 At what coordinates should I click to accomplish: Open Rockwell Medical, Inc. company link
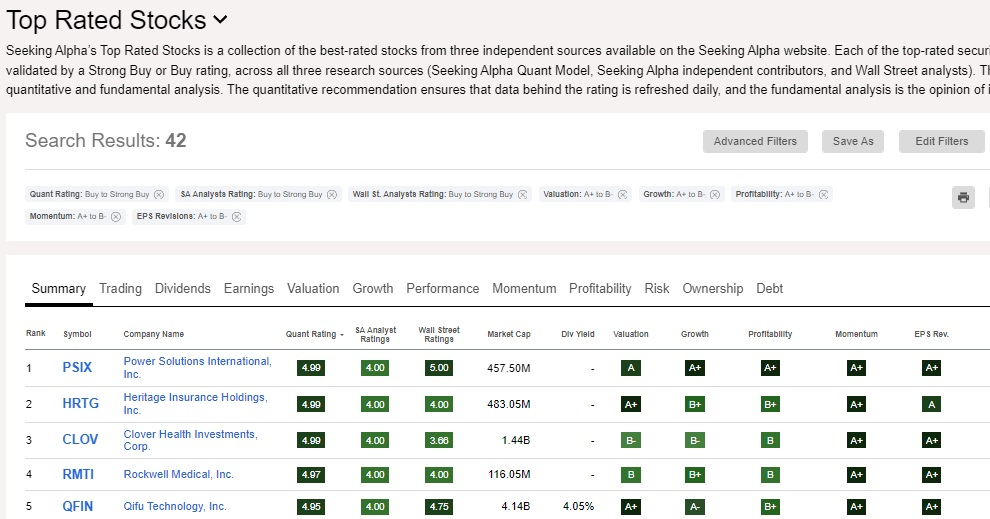point(178,474)
